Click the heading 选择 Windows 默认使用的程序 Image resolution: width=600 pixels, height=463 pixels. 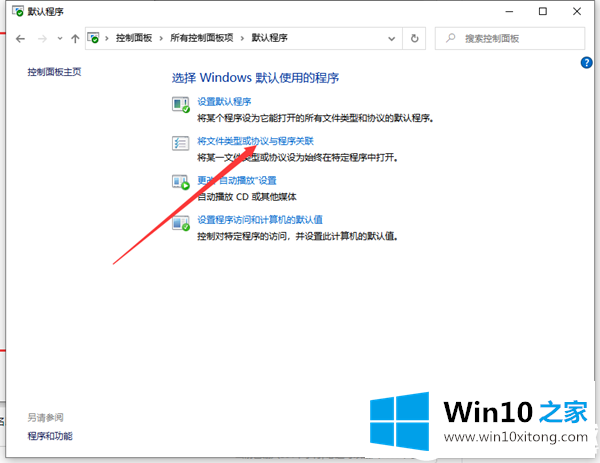coord(255,78)
